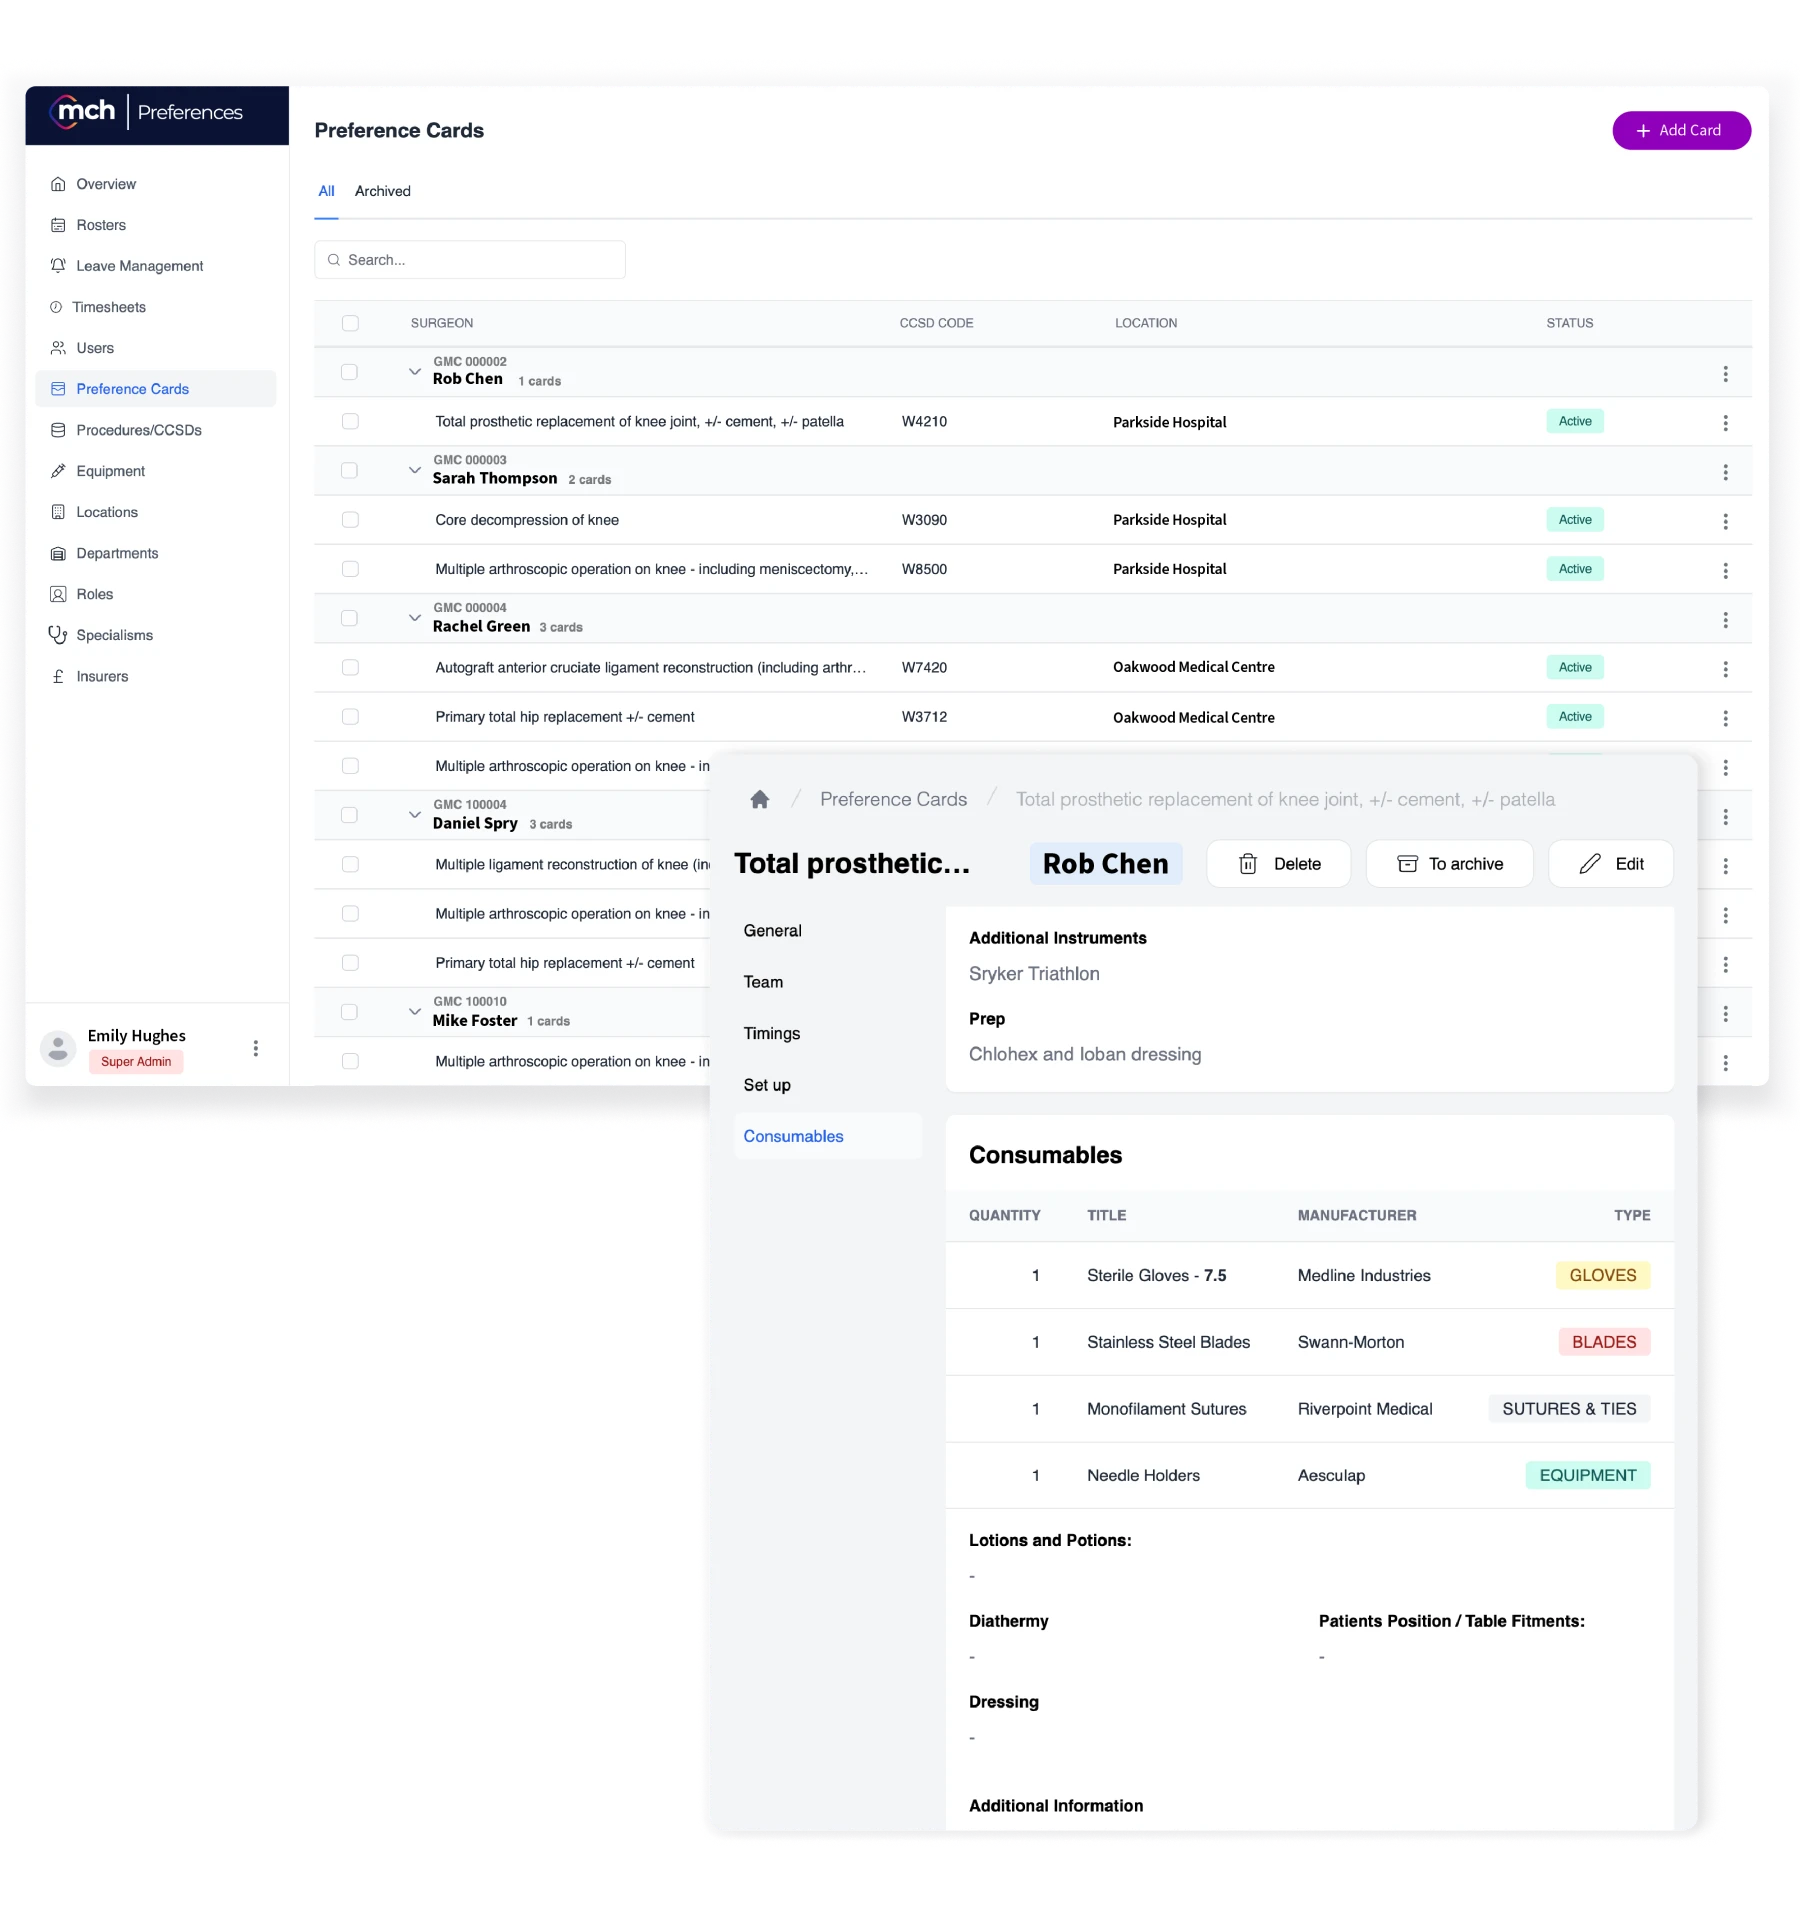Image resolution: width=1800 pixels, height=1920 pixels.
Task: Open the kebab menu on Rob Chen's row
Action: (x=1726, y=373)
